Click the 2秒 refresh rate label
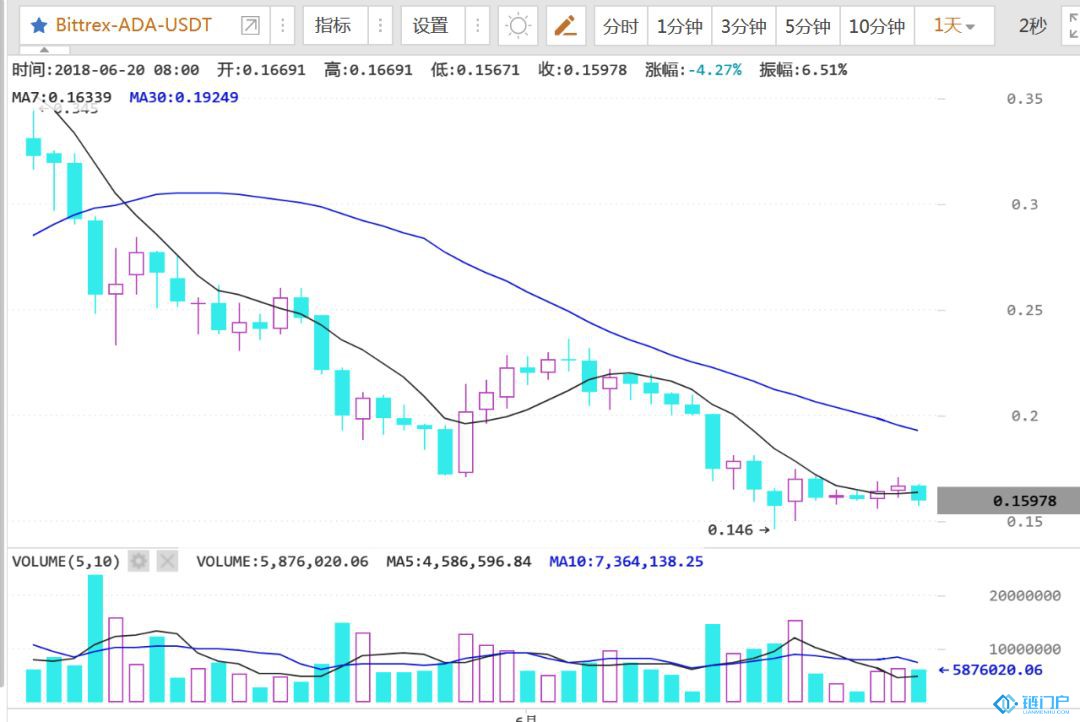Image resolution: width=1080 pixels, height=722 pixels. click(x=1032, y=26)
